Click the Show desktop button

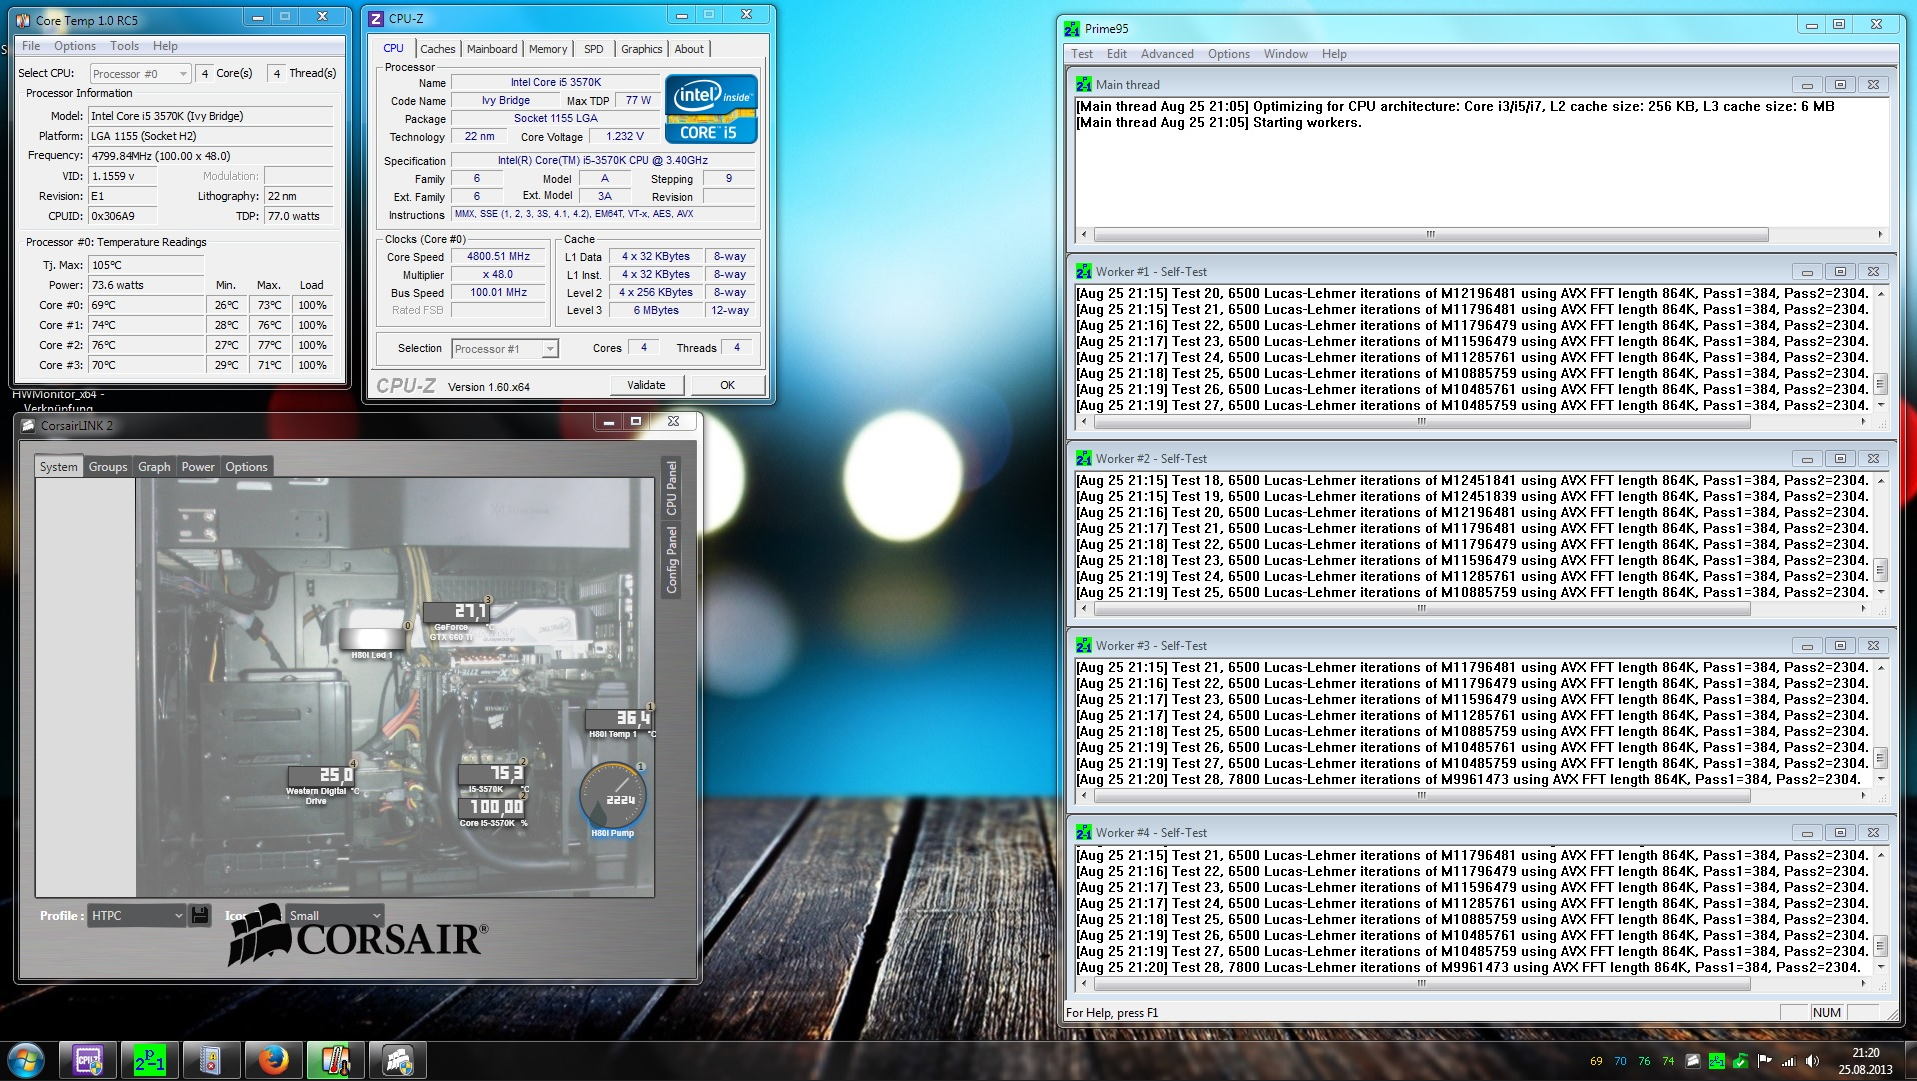point(1909,1061)
